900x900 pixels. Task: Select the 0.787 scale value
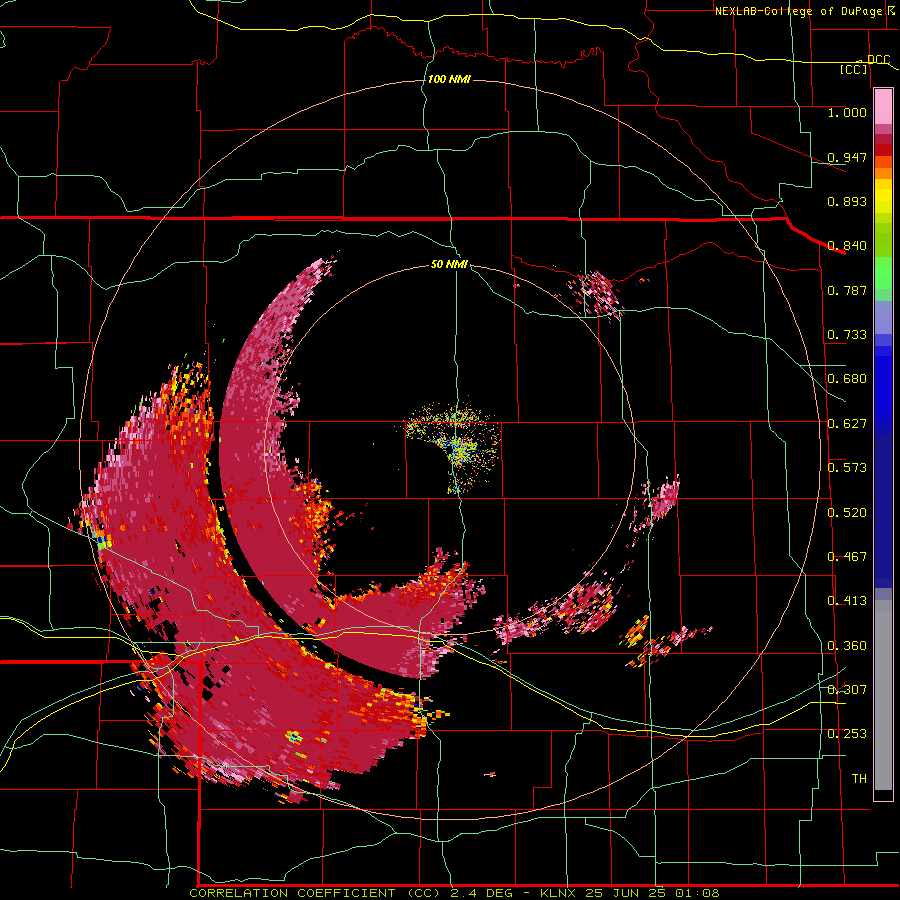pos(847,290)
